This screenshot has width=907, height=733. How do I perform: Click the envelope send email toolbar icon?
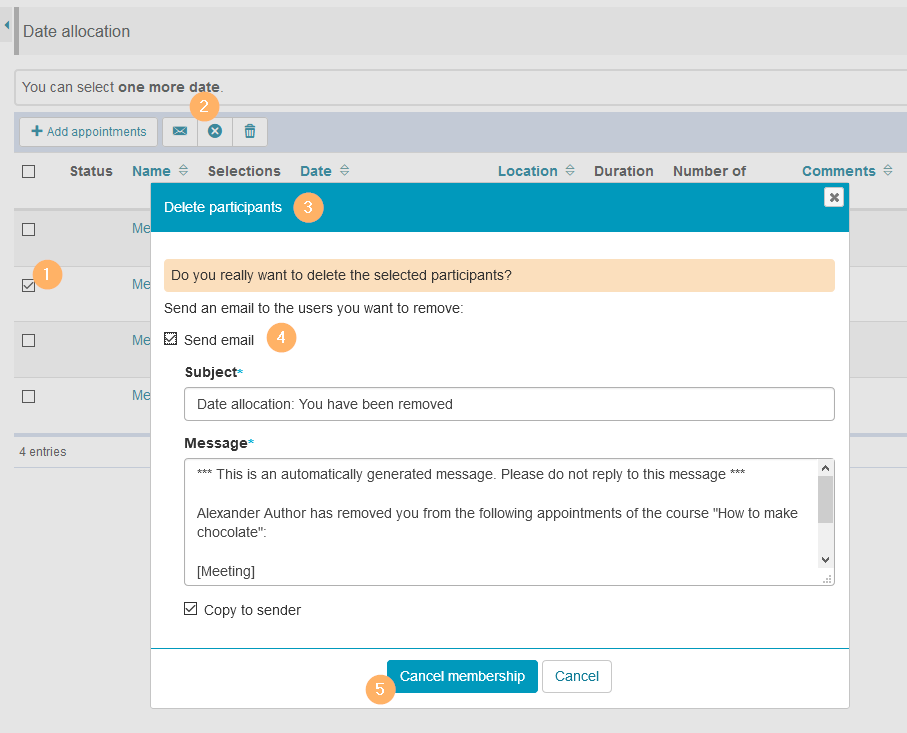[180, 131]
